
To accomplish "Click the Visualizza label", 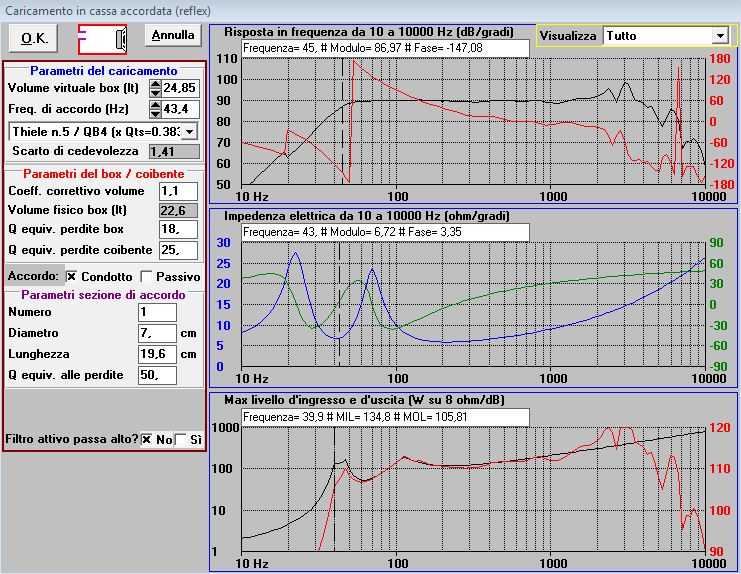I will point(568,36).
